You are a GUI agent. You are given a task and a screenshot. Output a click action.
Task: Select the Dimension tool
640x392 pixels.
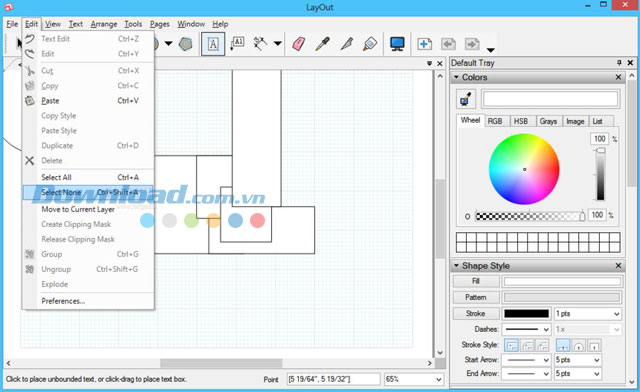pos(260,43)
